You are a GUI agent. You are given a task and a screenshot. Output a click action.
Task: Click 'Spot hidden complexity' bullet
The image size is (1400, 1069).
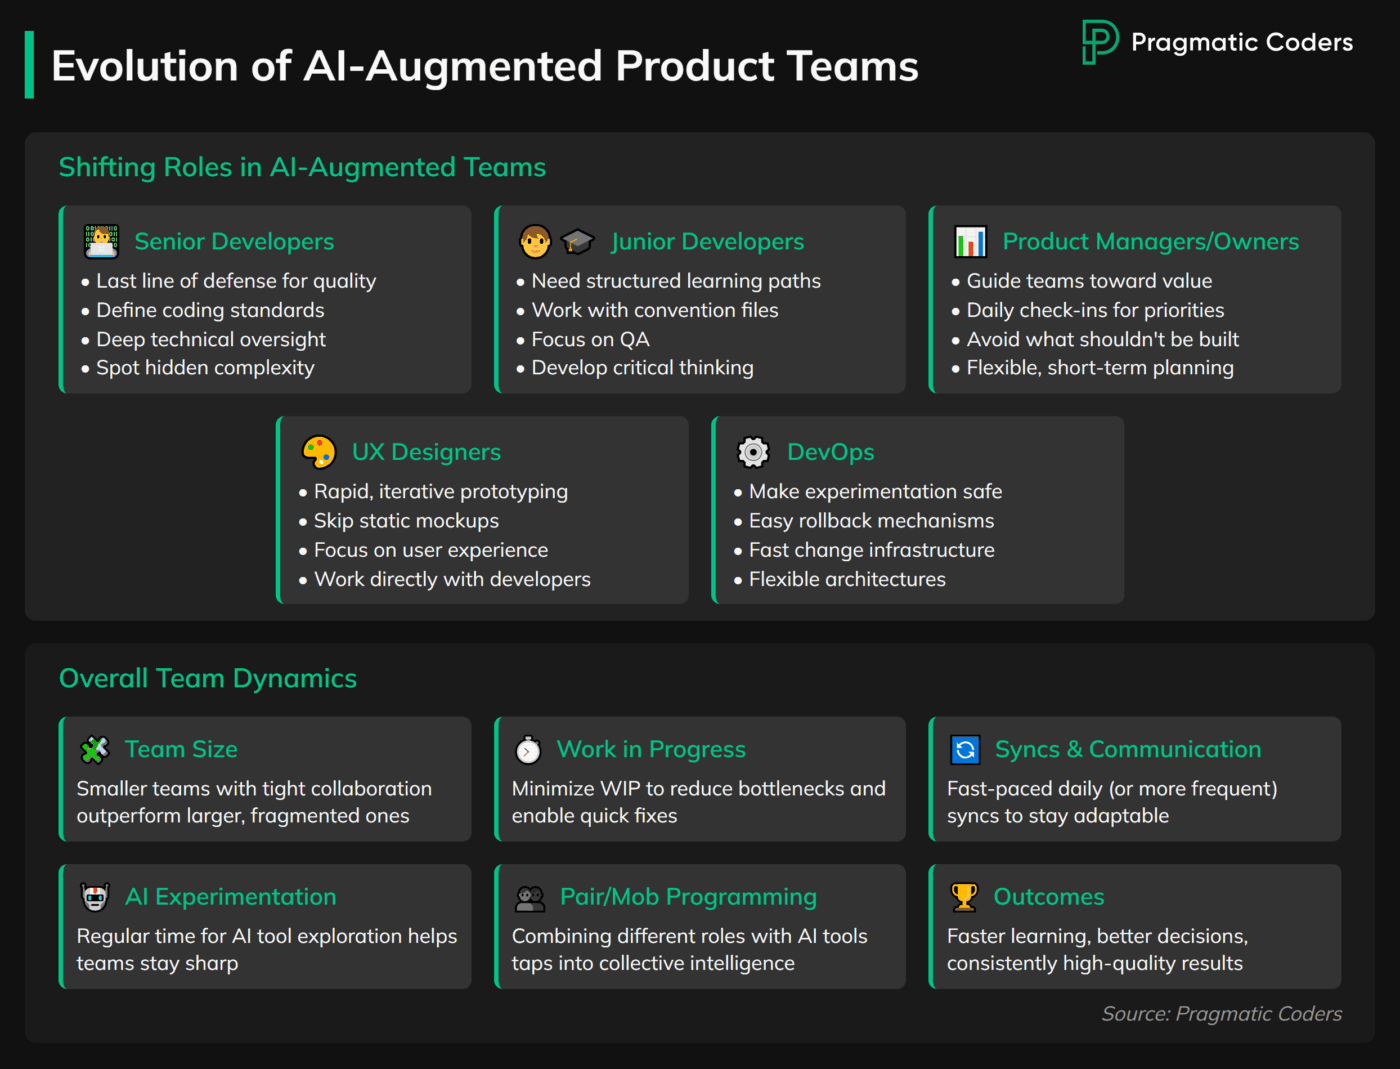click(x=205, y=368)
